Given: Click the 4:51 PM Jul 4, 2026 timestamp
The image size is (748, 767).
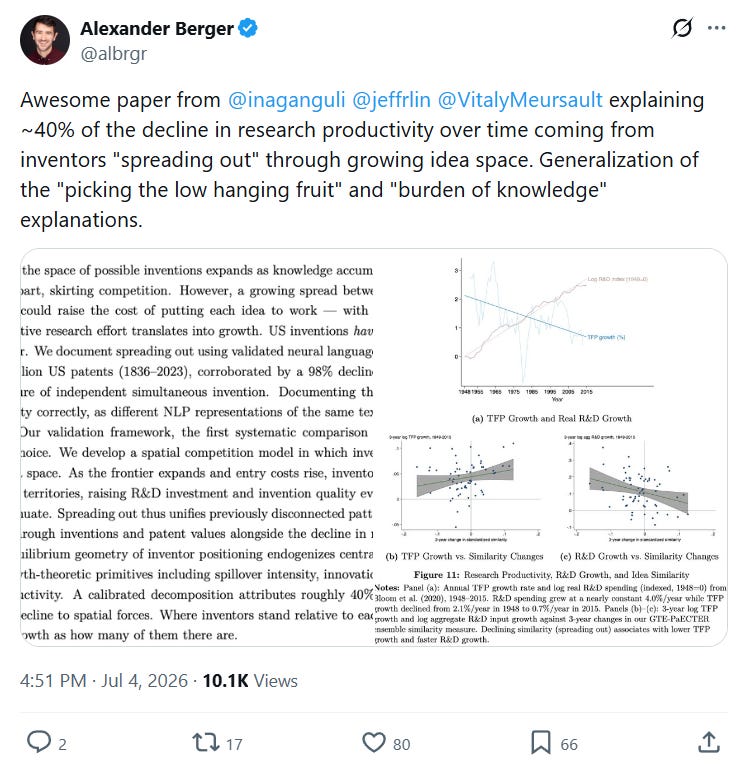Looking at the screenshot, I should click(104, 680).
